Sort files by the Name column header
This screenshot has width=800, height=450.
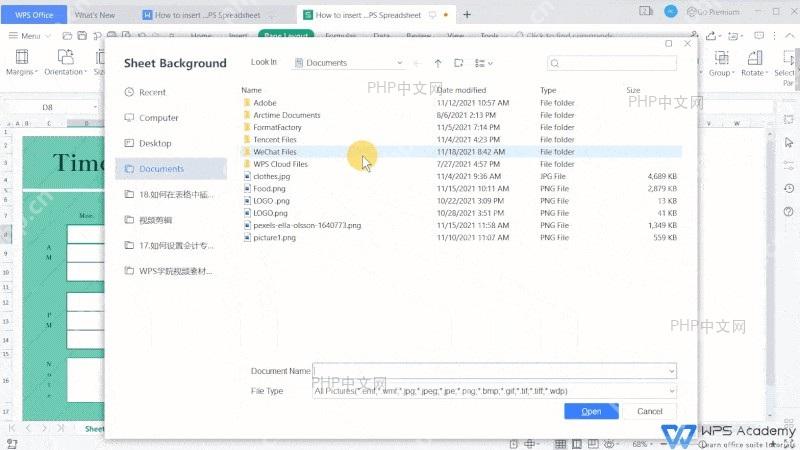(252, 90)
